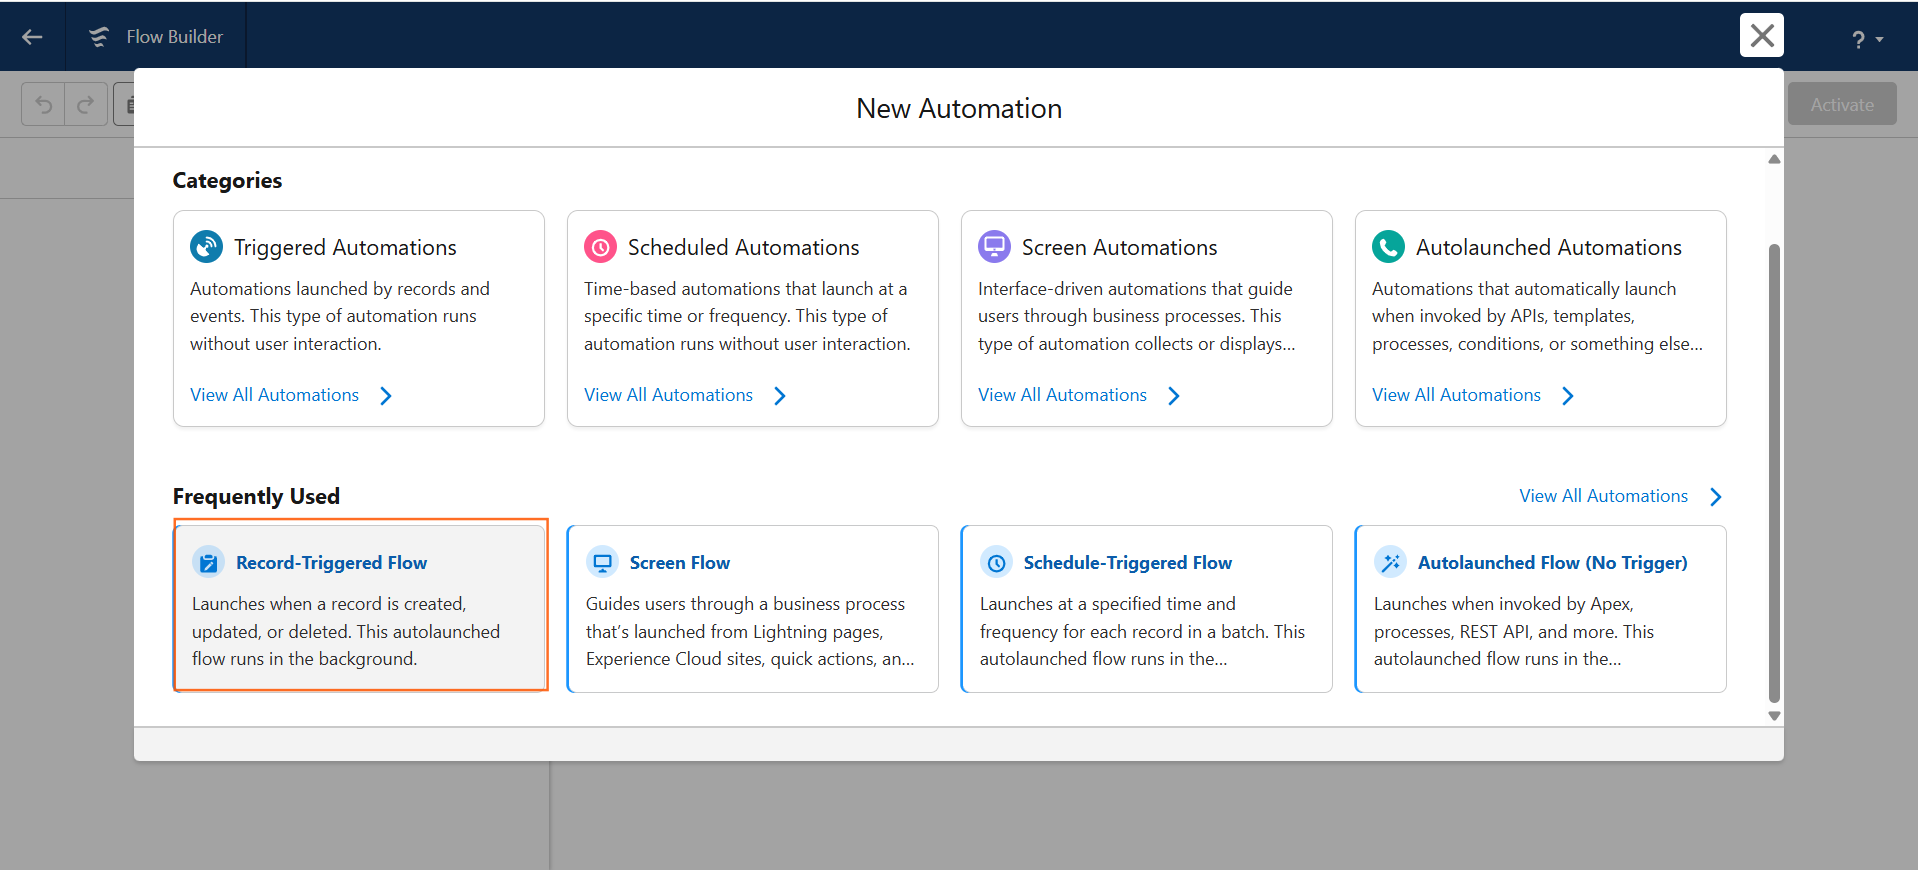Click chevron beside Frequently Used View All Automations

tap(1716, 497)
